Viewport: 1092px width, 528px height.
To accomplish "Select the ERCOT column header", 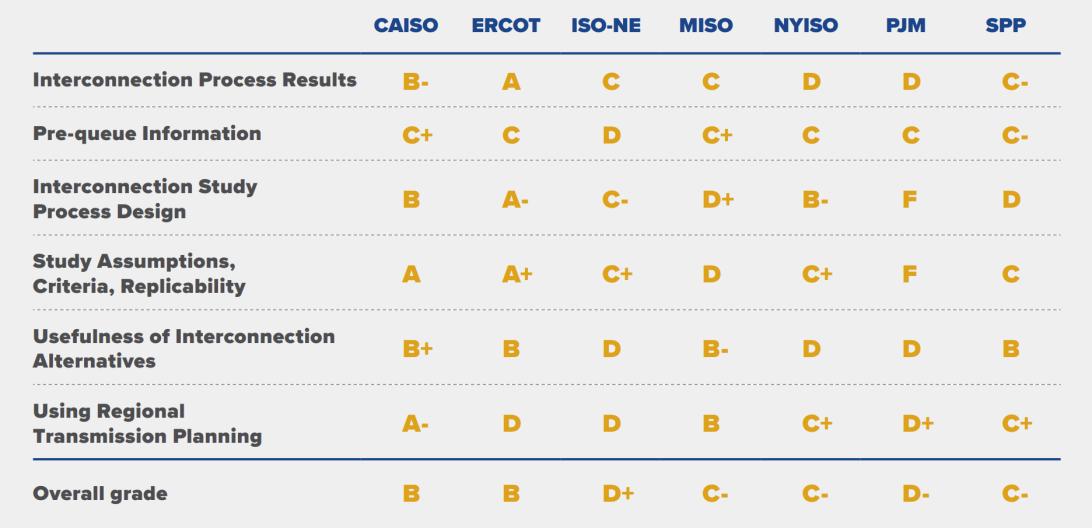I will pos(505,27).
